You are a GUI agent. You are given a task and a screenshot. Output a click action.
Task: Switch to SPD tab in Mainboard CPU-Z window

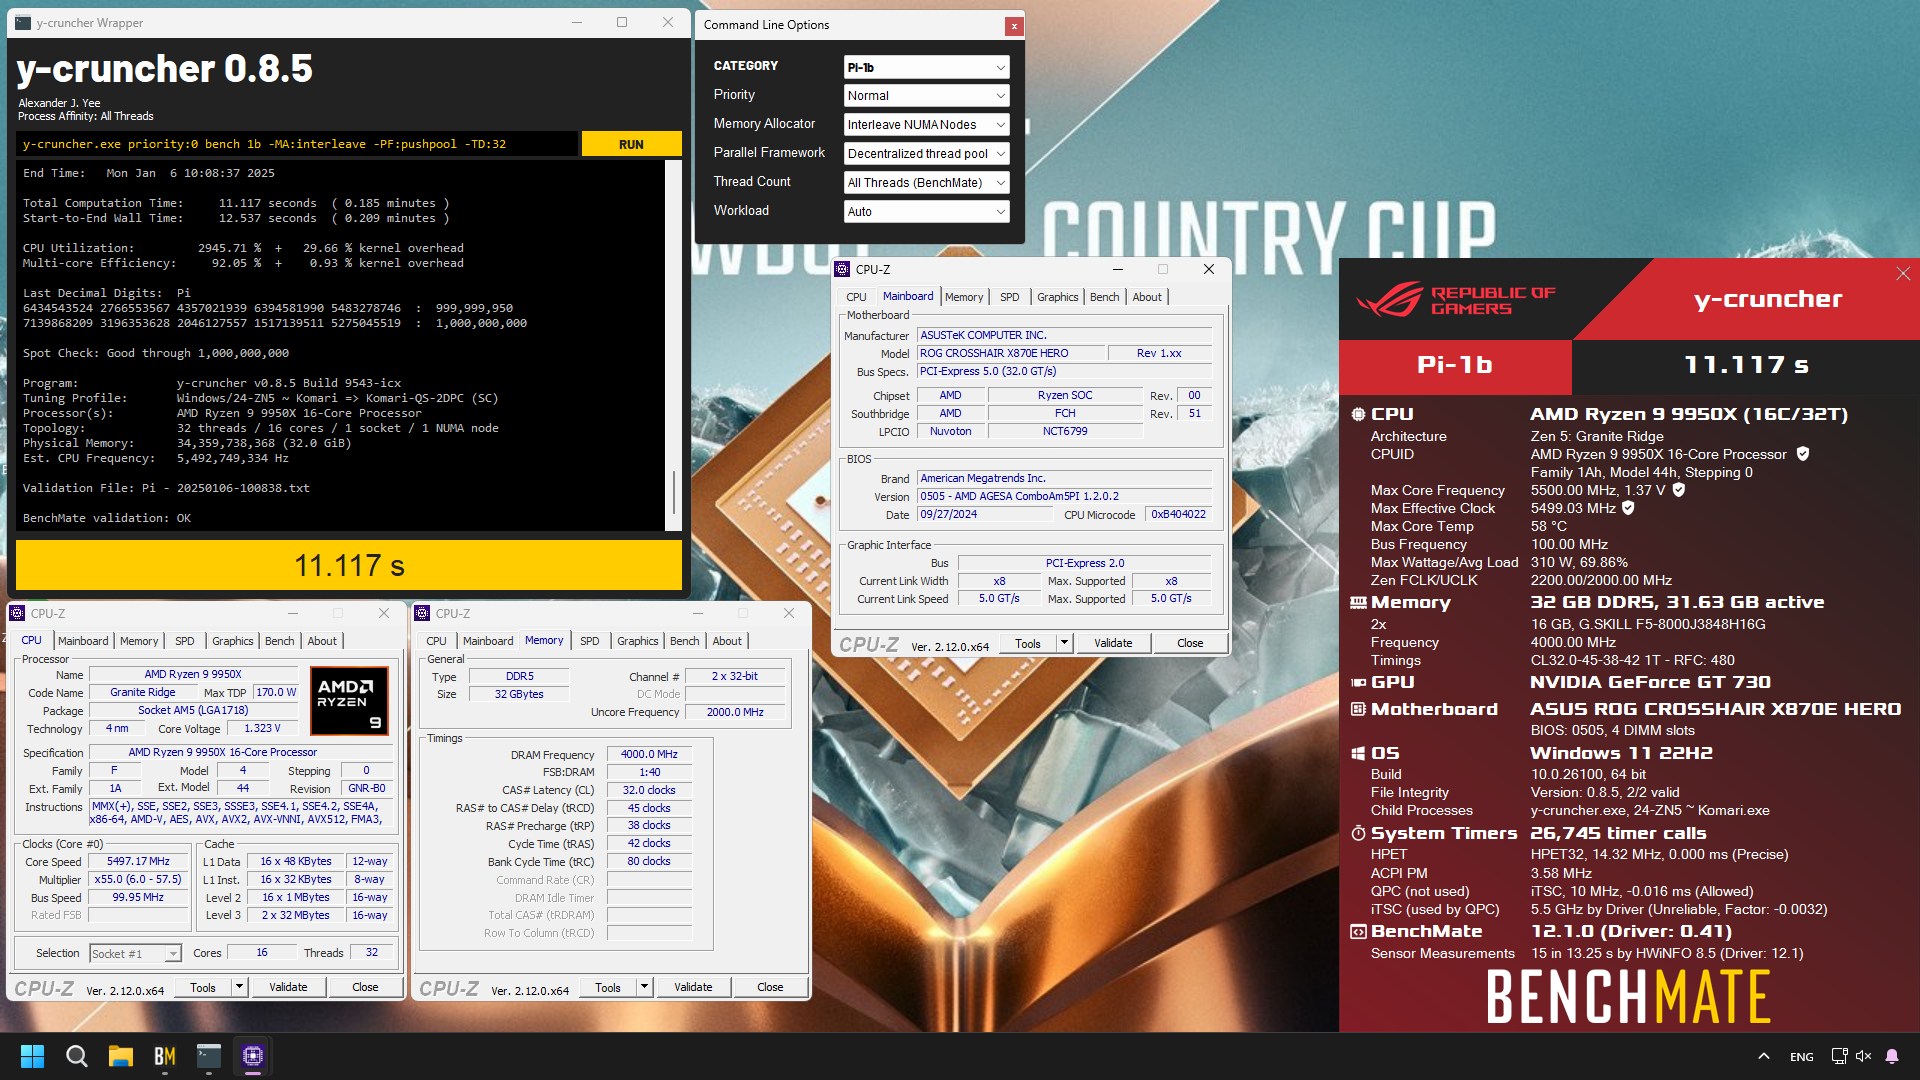pyautogui.click(x=1010, y=297)
